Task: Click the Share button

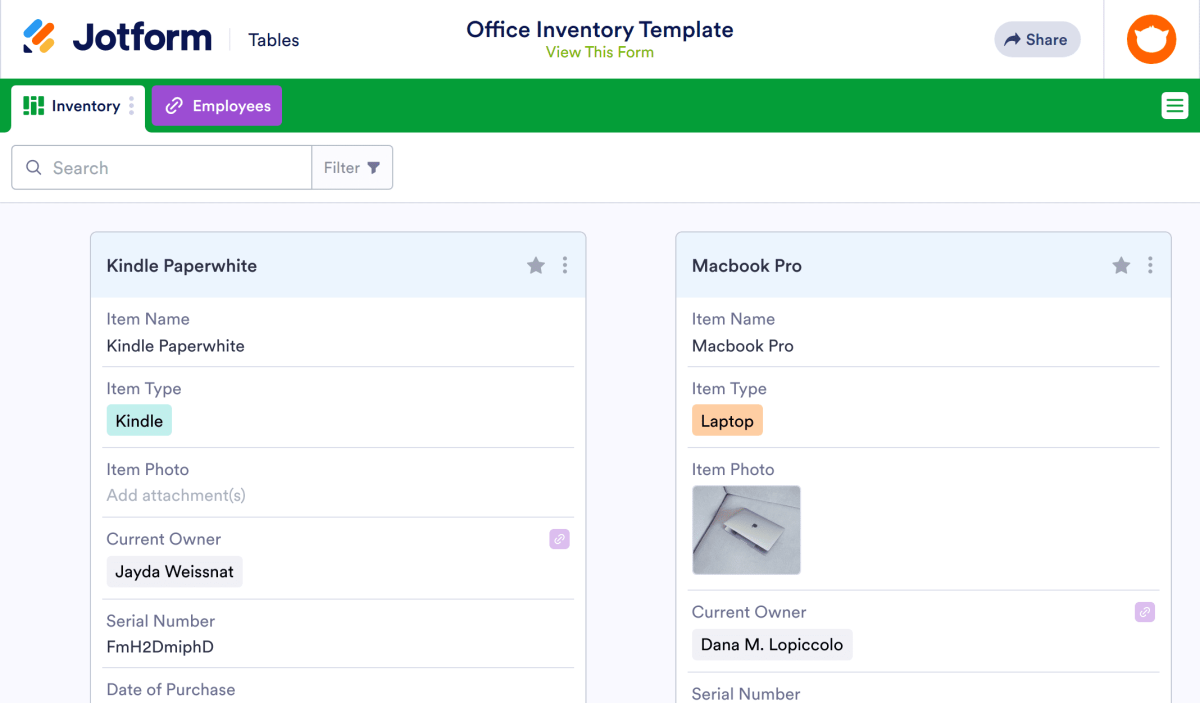Action: (x=1037, y=39)
